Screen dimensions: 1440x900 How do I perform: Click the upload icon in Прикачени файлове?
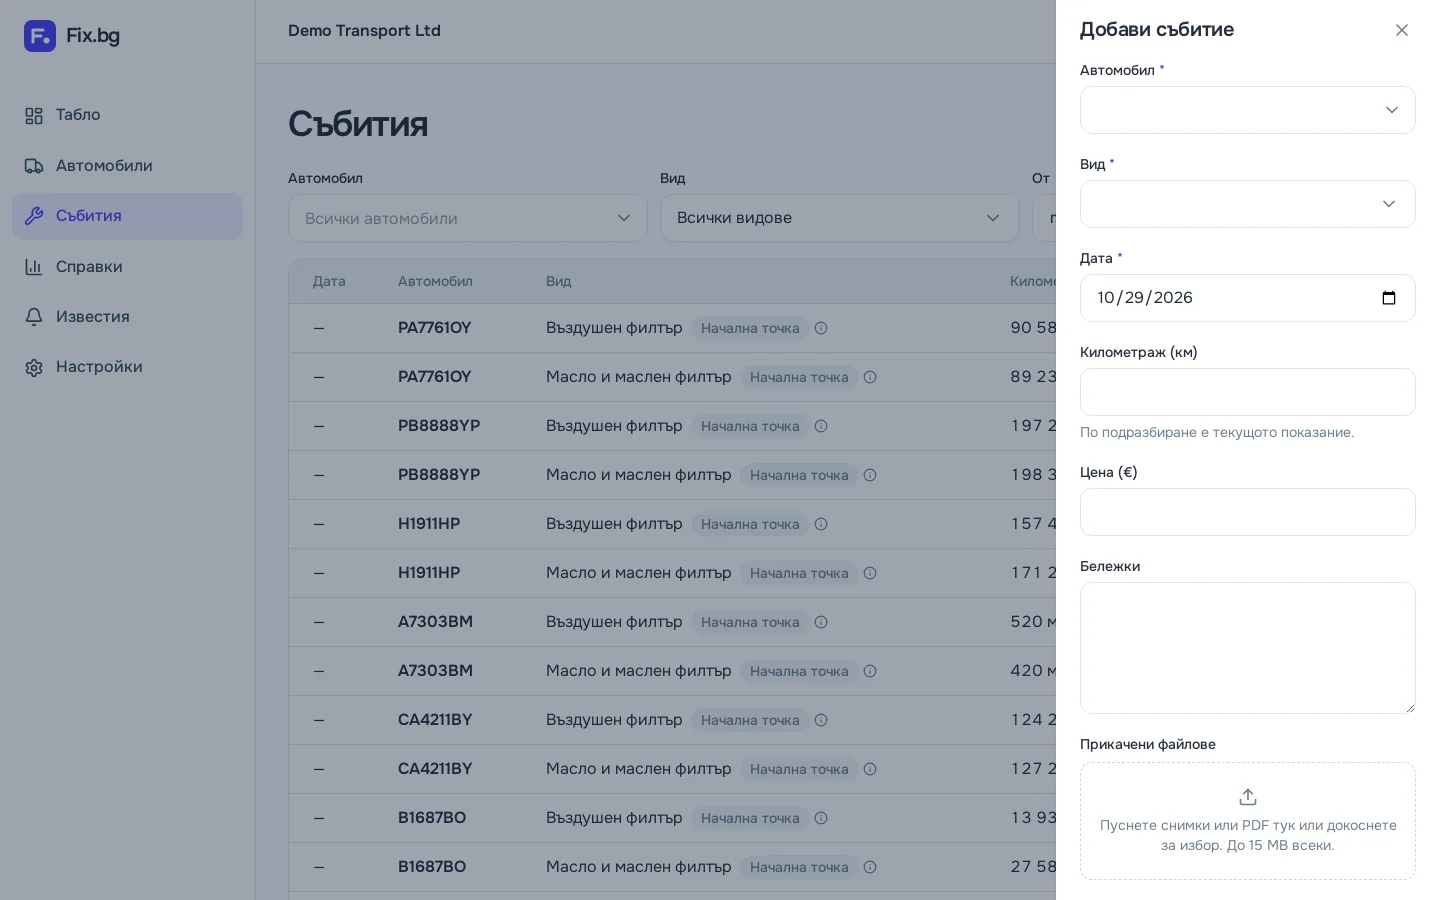(x=1248, y=797)
